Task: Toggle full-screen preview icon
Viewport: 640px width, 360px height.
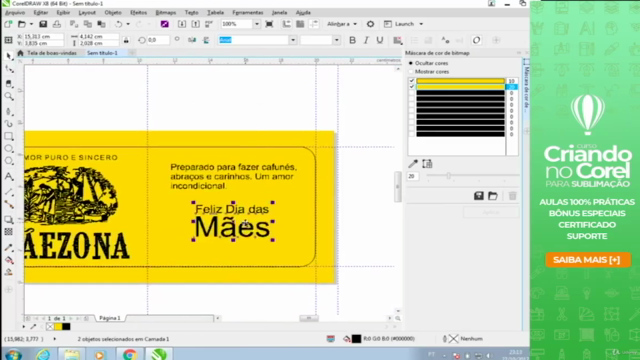Action: tap(269, 24)
